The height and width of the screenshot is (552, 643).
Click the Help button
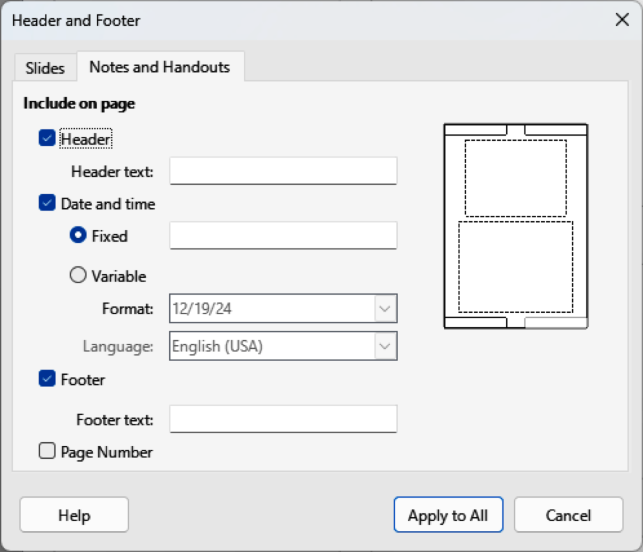click(74, 515)
